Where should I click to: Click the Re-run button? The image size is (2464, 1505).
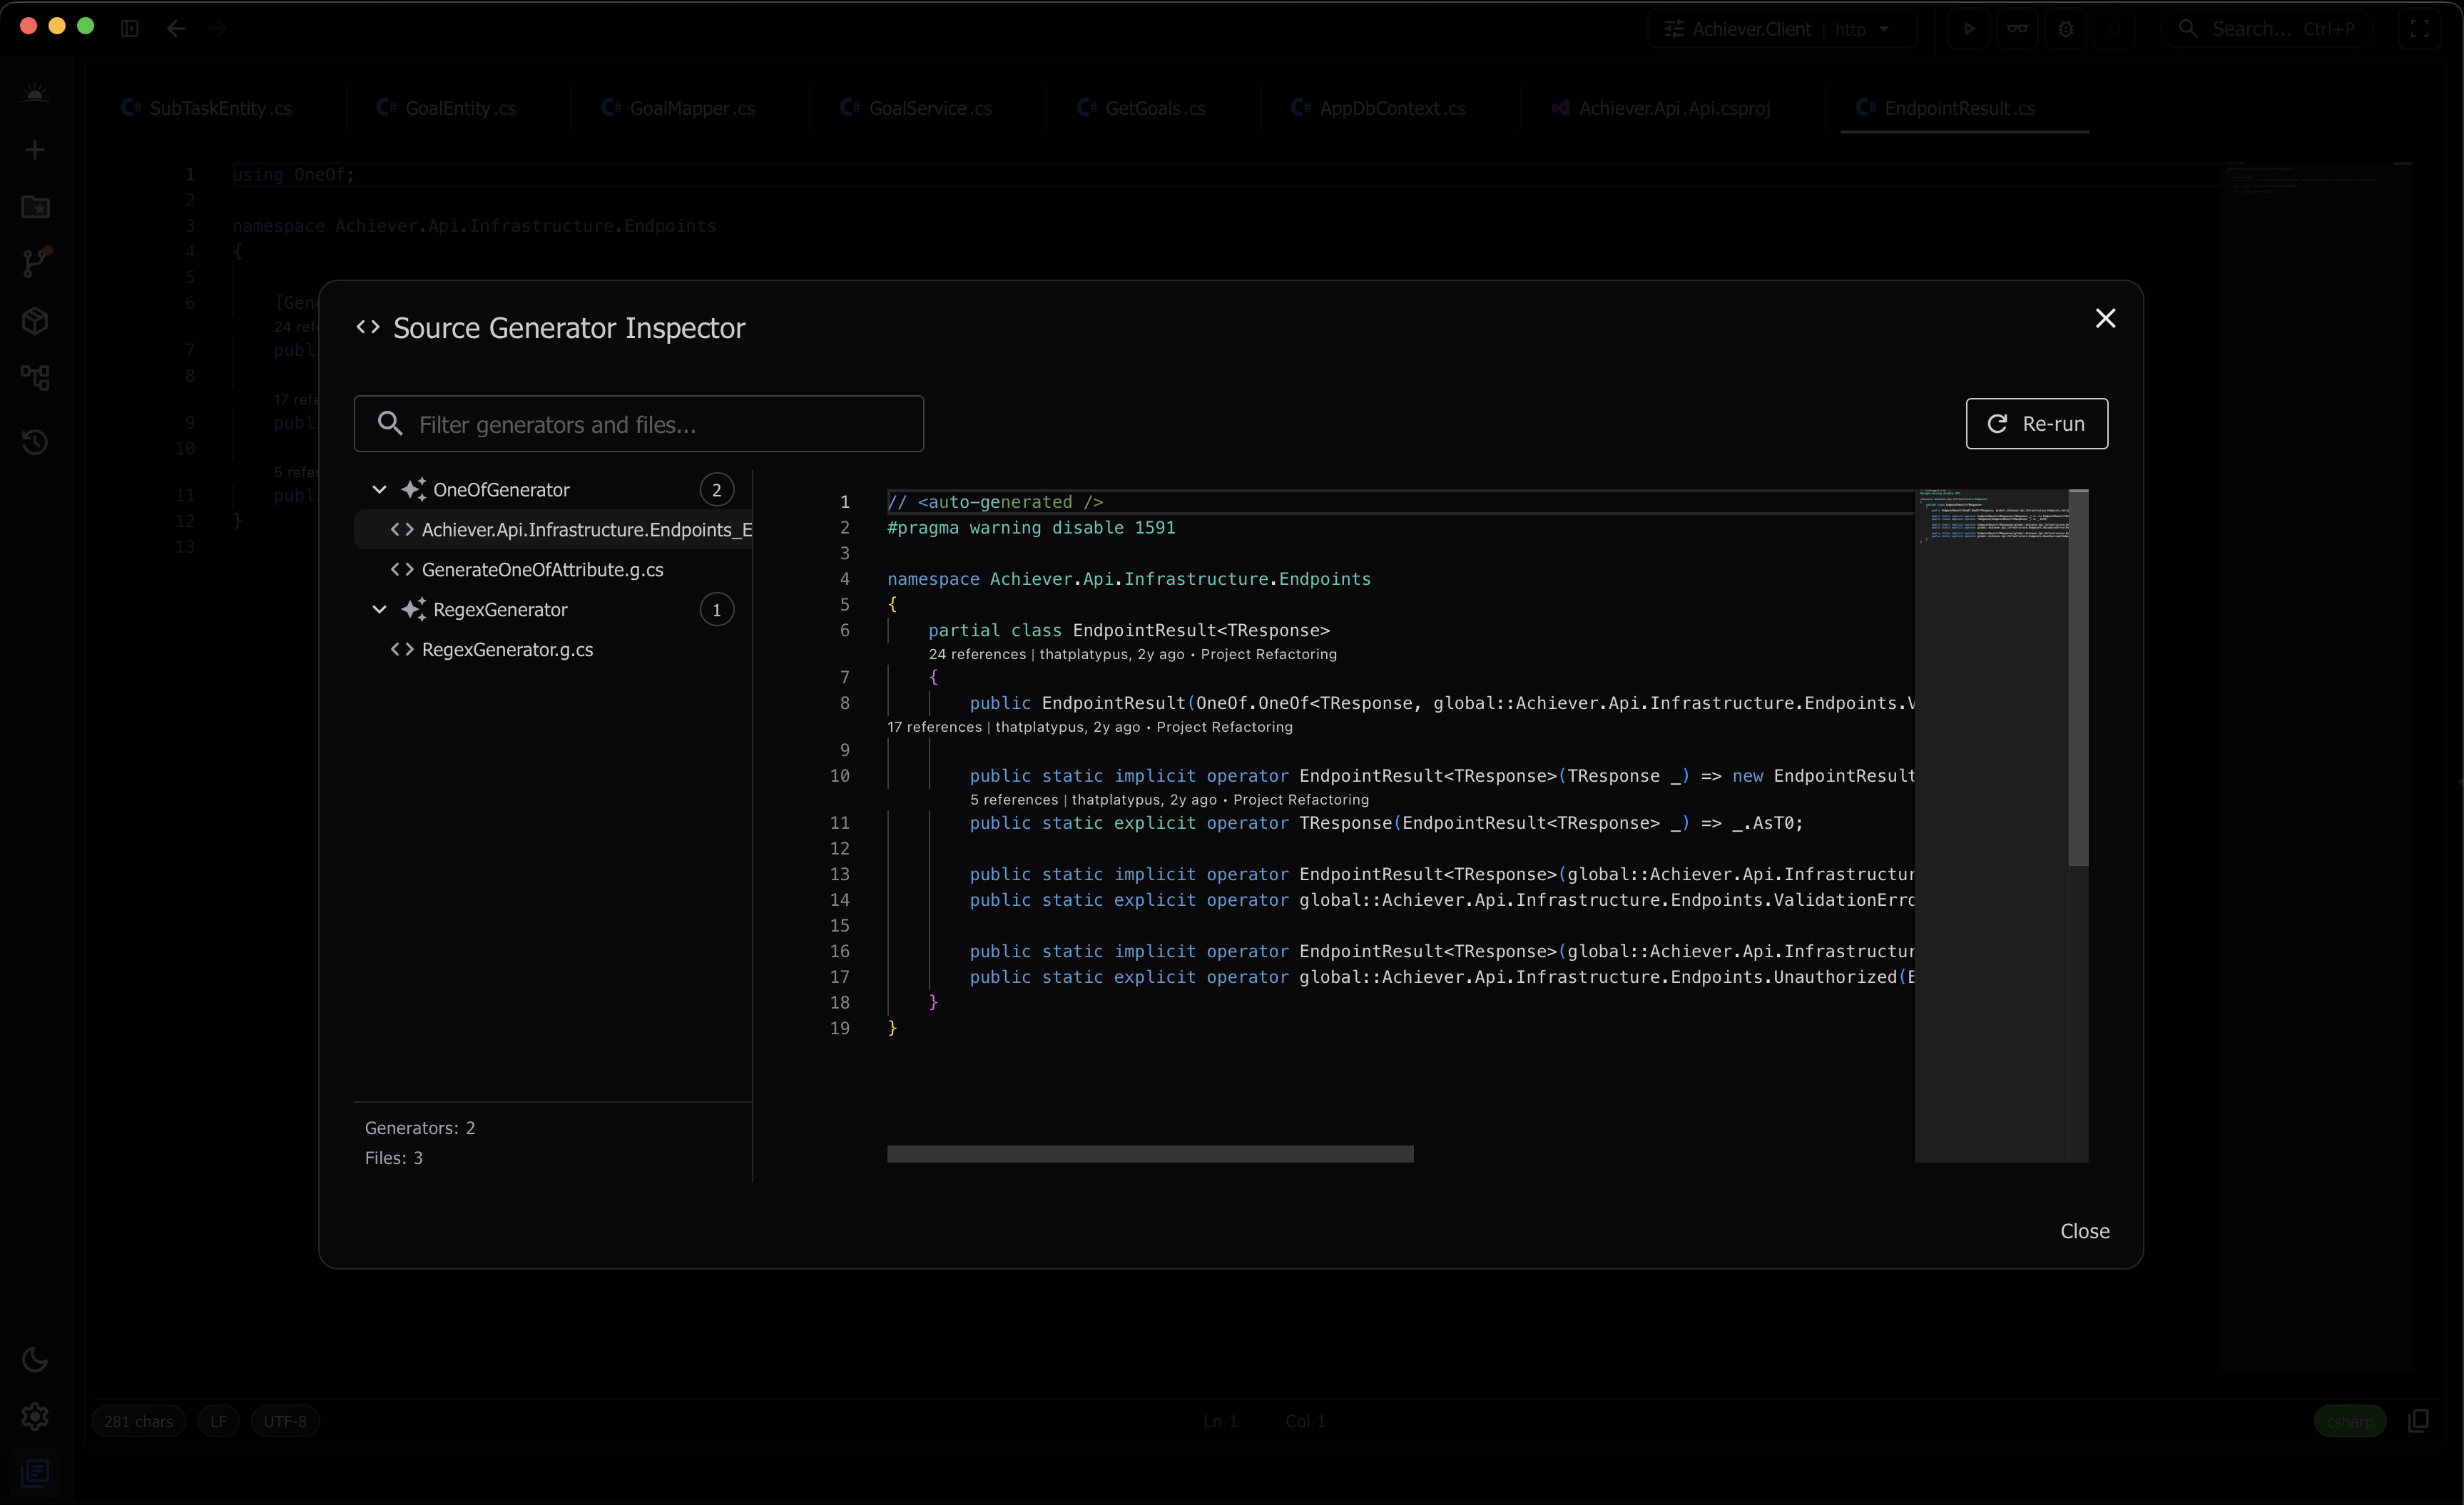(x=2036, y=424)
